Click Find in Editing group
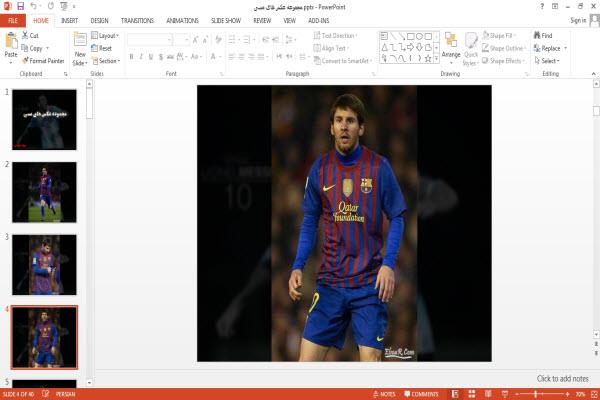 pyautogui.click(x=543, y=36)
